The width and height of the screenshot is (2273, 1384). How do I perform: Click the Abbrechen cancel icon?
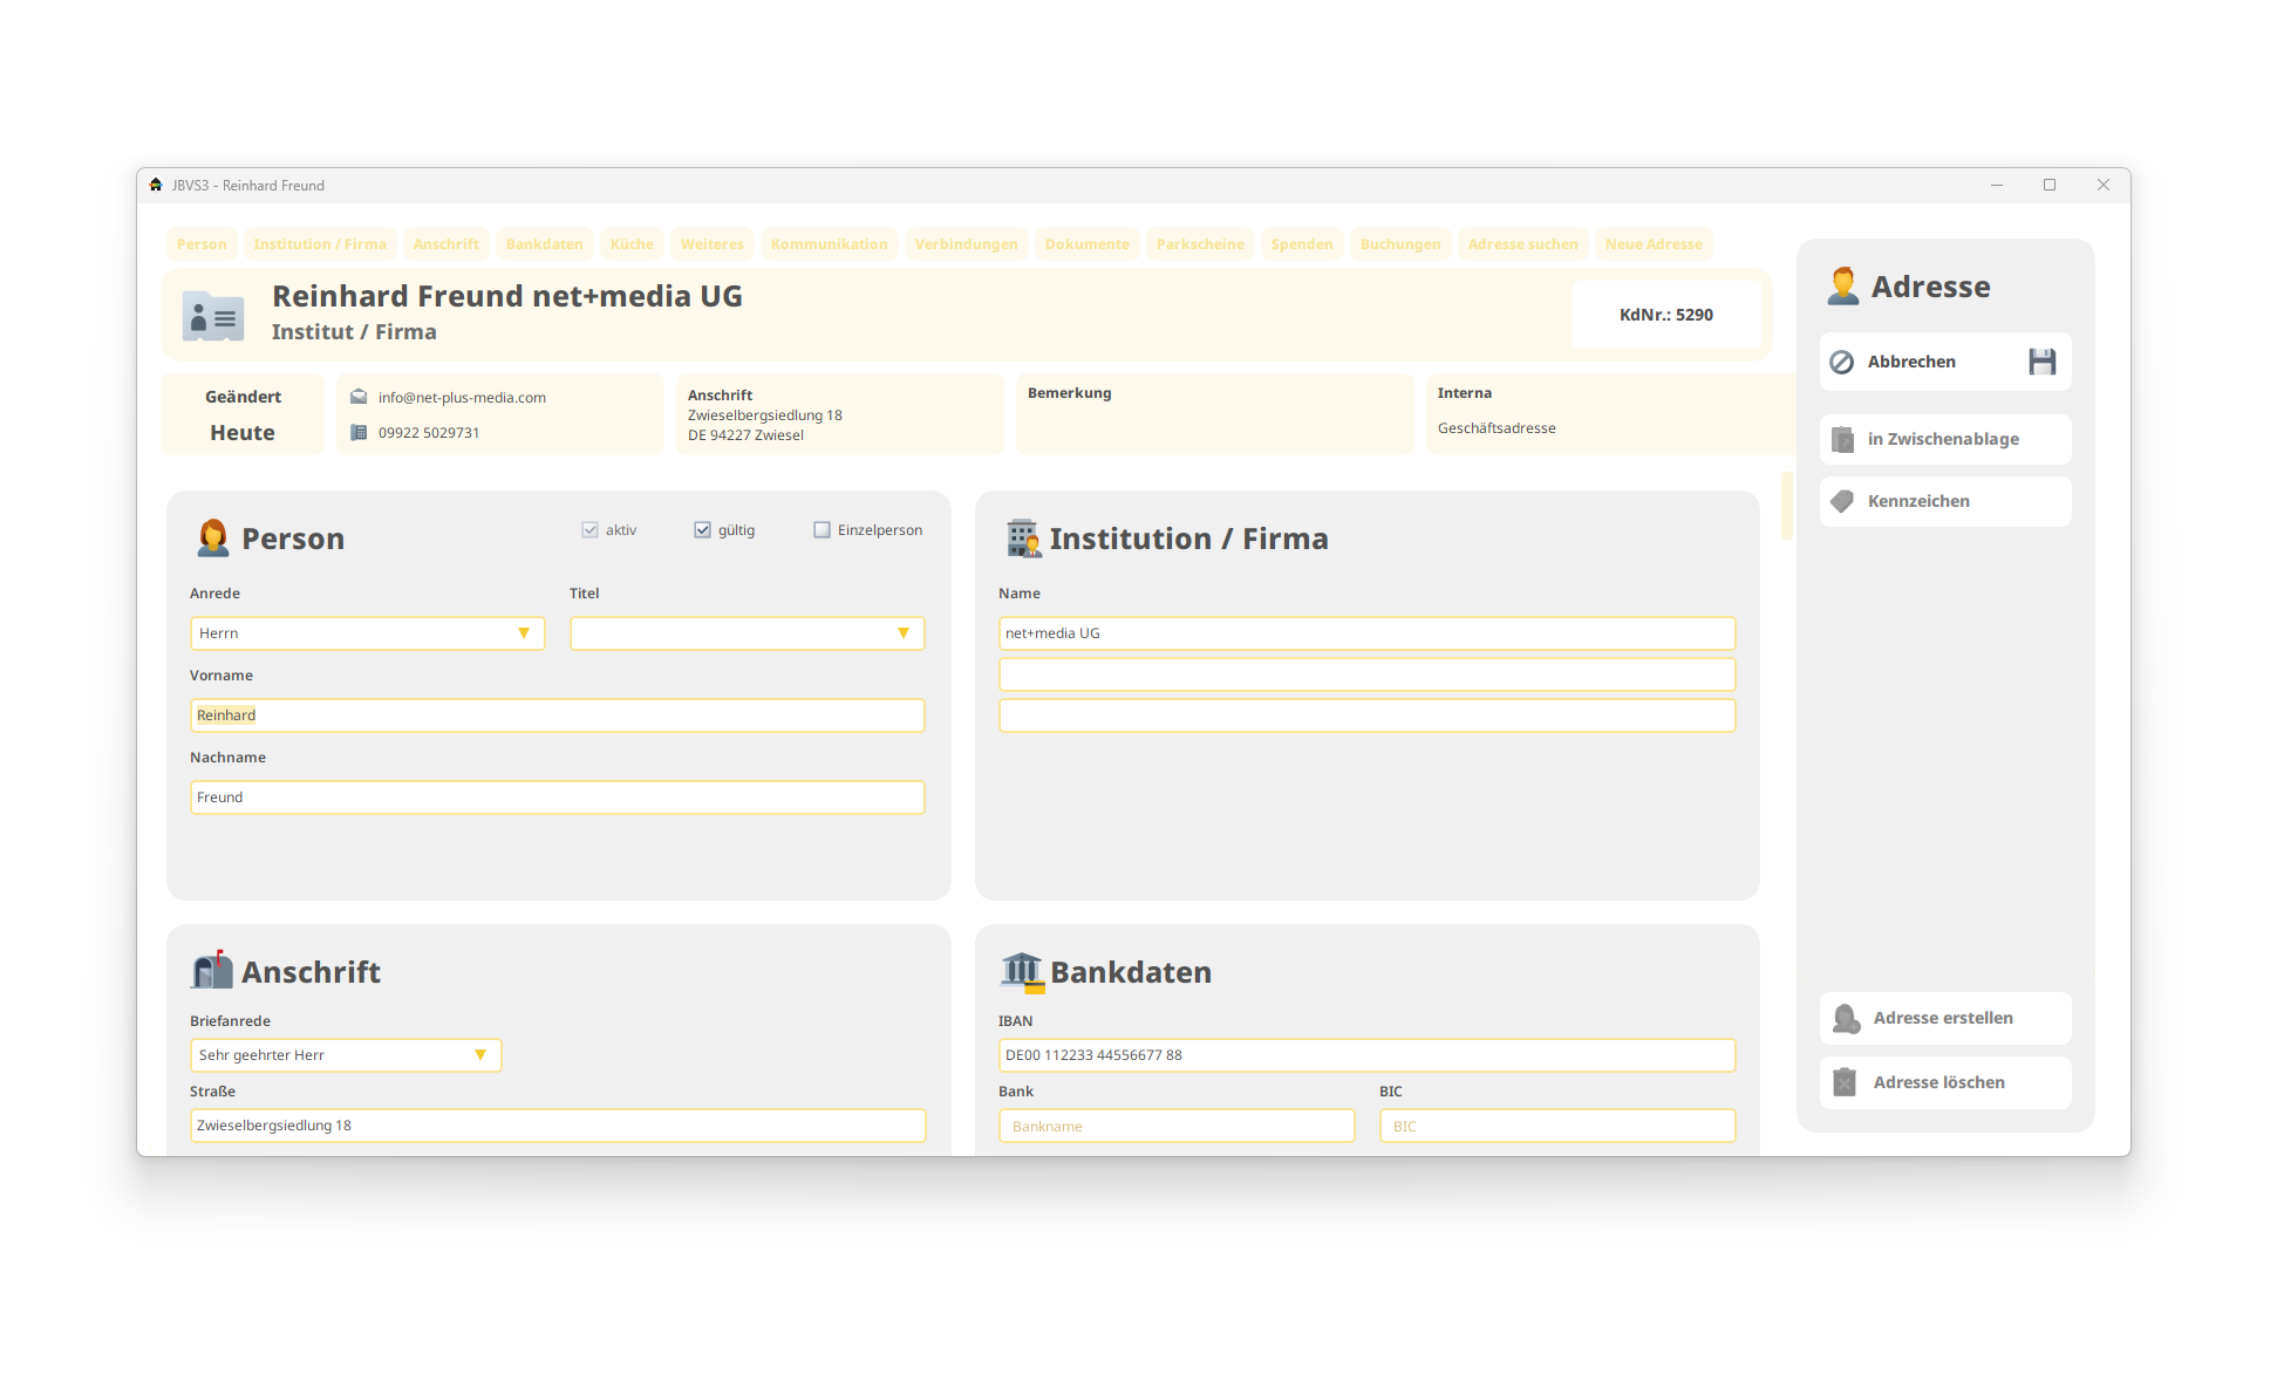click(x=1841, y=361)
